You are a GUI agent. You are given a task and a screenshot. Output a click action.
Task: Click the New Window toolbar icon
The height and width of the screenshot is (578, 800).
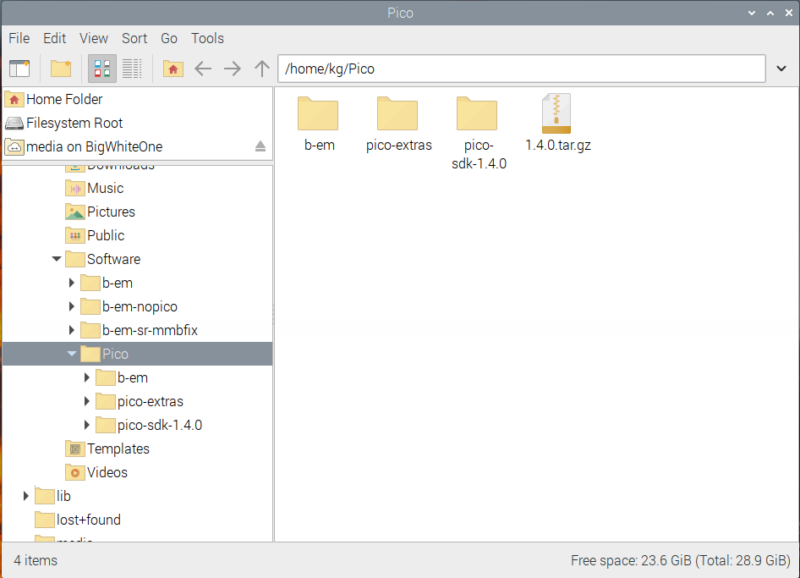pyautogui.click(x=19, y=68)
